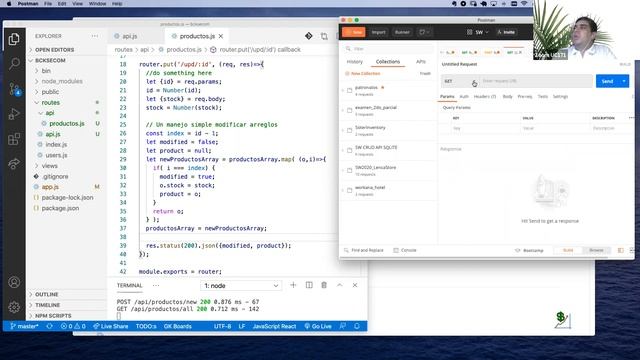
Task: Expand the NPM SCRIPTS section
Action: (x=53, y=316)
